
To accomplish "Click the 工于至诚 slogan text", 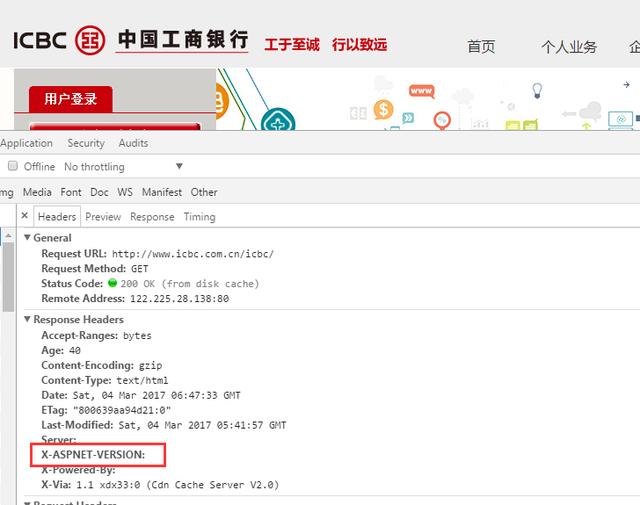I will click(x=292, y=44).
